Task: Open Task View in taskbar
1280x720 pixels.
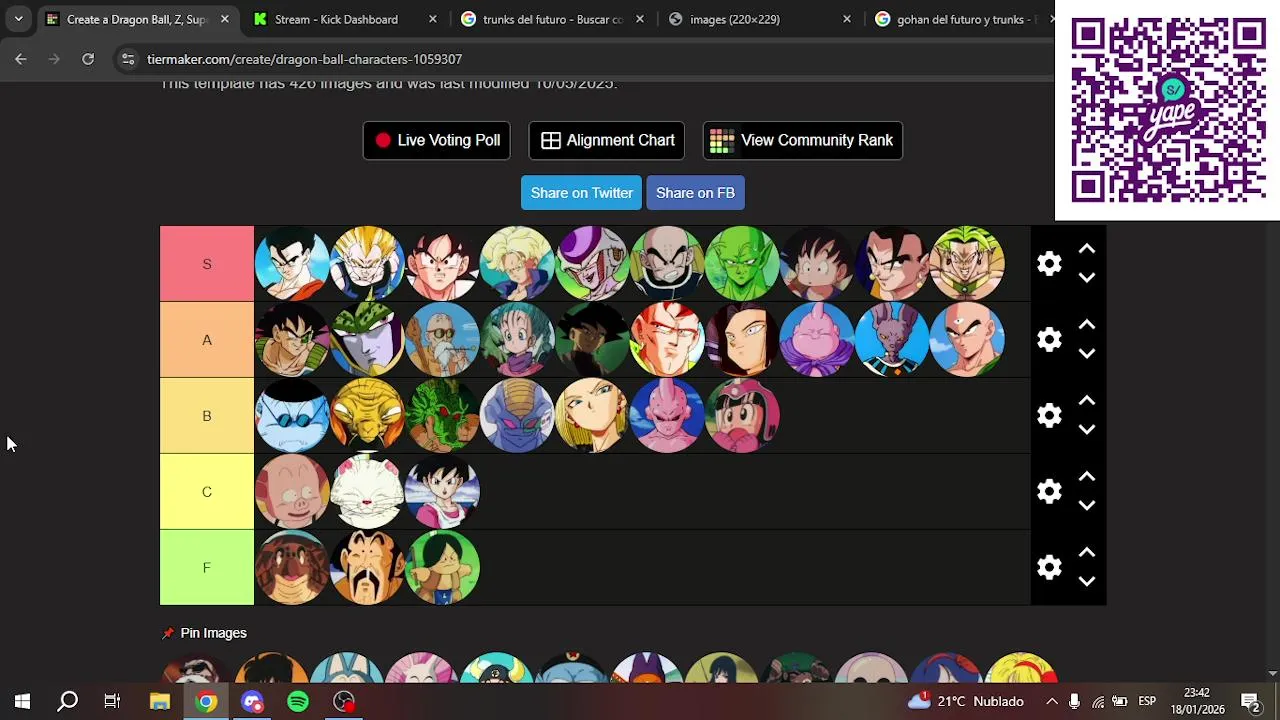Action: pyautogui.click(x=112, y=702)
